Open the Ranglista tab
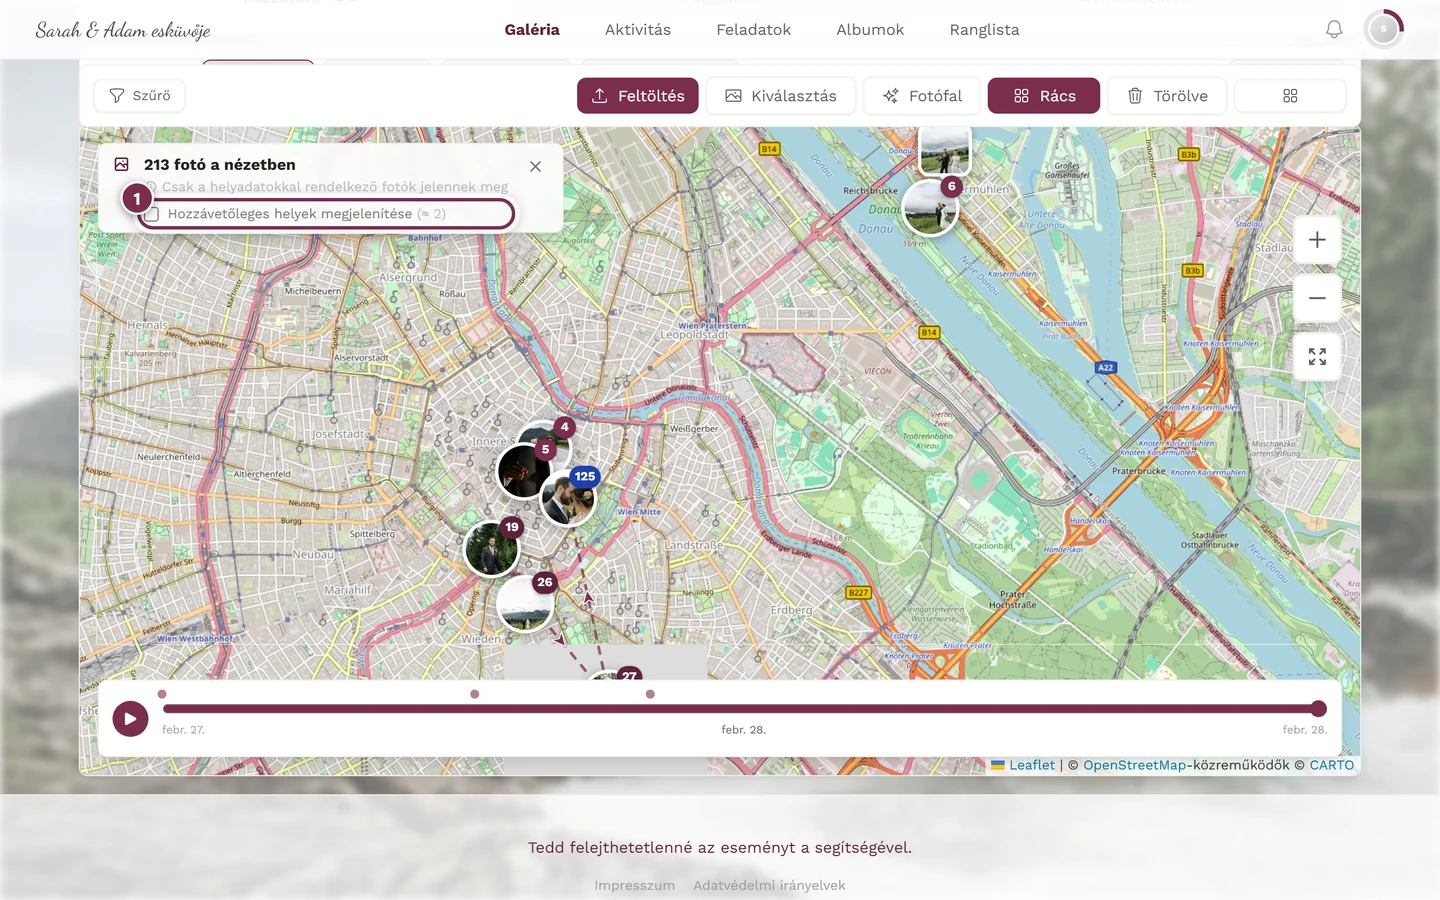Screen dimensions: 1440x900 click(x=985, y=30)
